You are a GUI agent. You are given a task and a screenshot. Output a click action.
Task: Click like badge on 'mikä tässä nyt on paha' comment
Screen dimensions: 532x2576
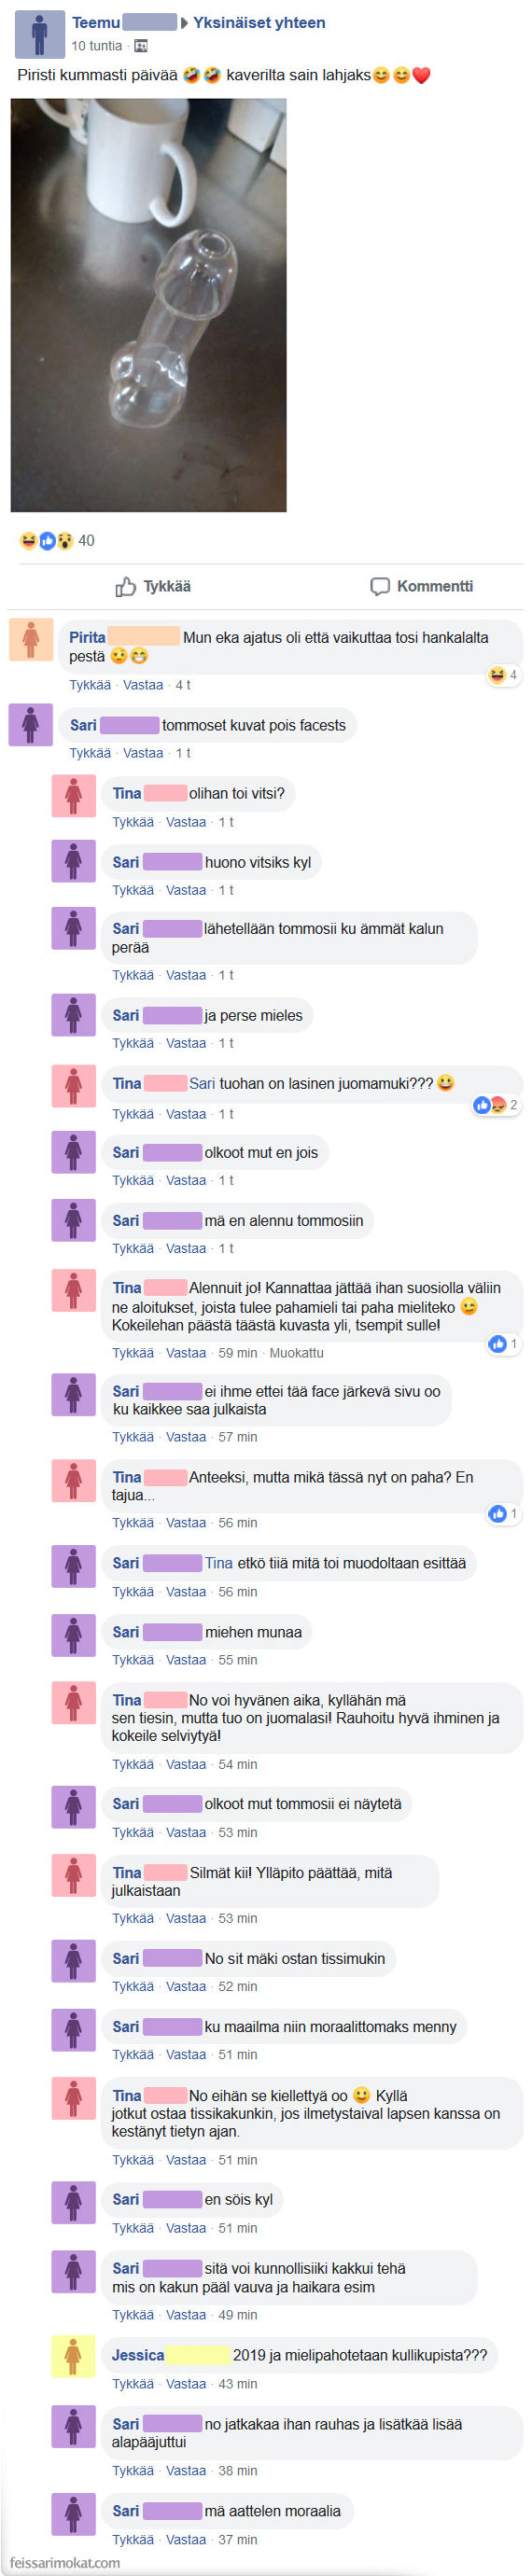(503, 1515)
